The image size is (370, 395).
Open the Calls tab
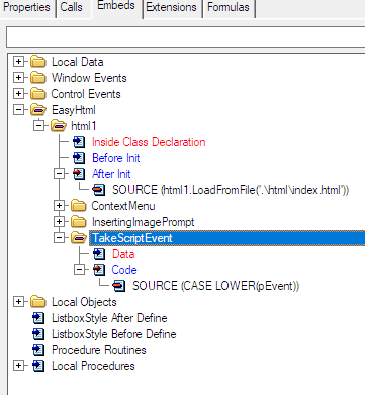tap(72, 7)
